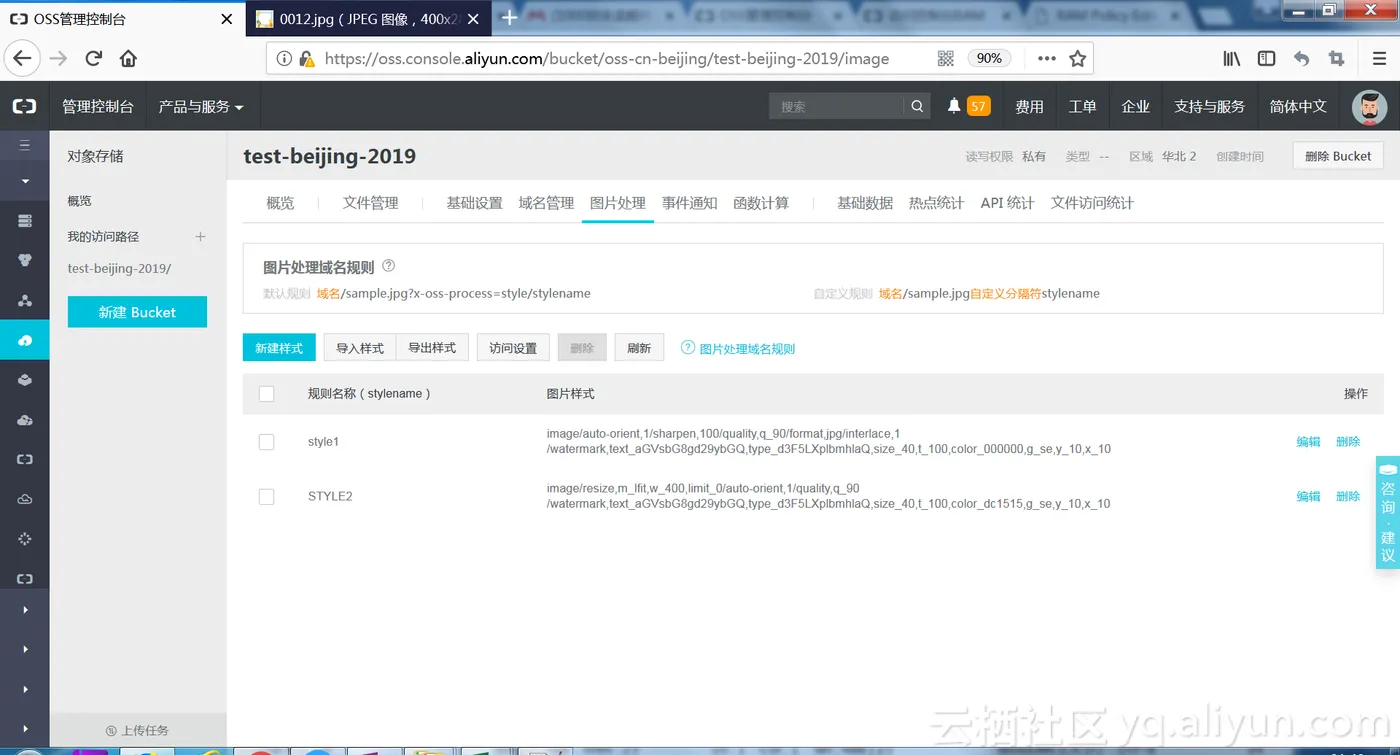
Task: Open the Firefox hamburger menu
Action: click(x=1379, y=59)
